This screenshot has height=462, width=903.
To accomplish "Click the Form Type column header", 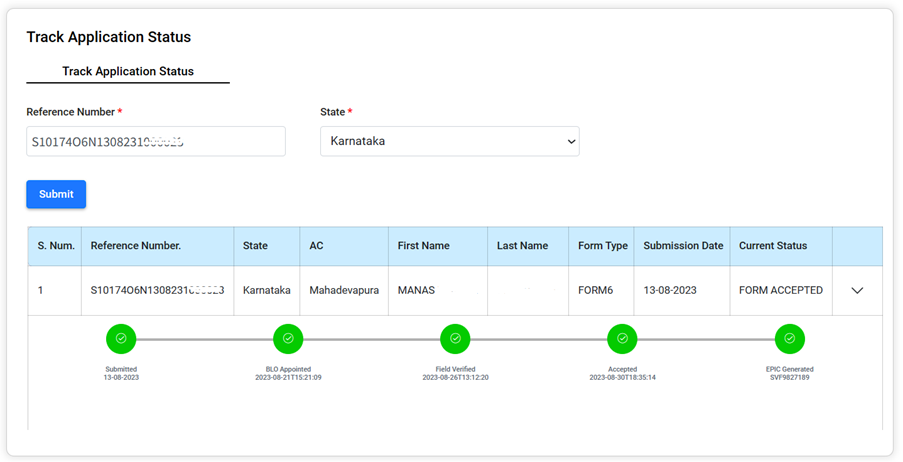I will pyautogui.click(x=603, y=246).
